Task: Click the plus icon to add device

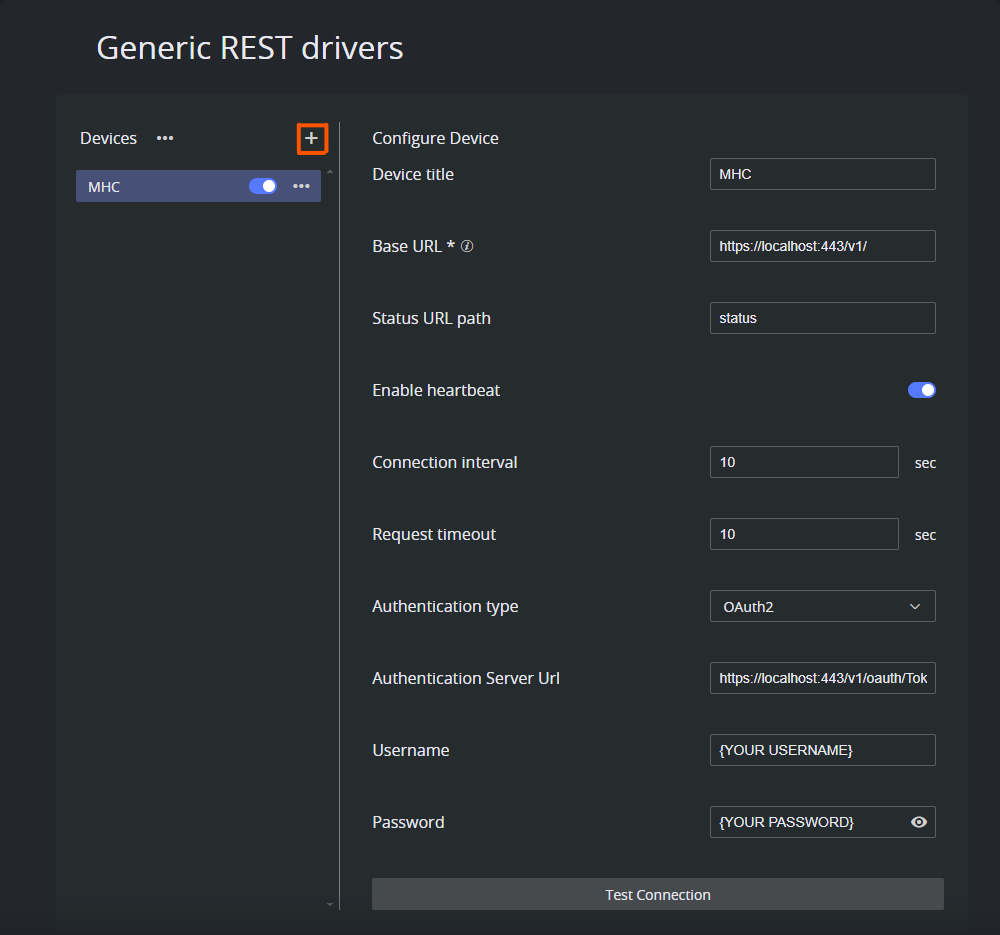Action: click(312, 139)
